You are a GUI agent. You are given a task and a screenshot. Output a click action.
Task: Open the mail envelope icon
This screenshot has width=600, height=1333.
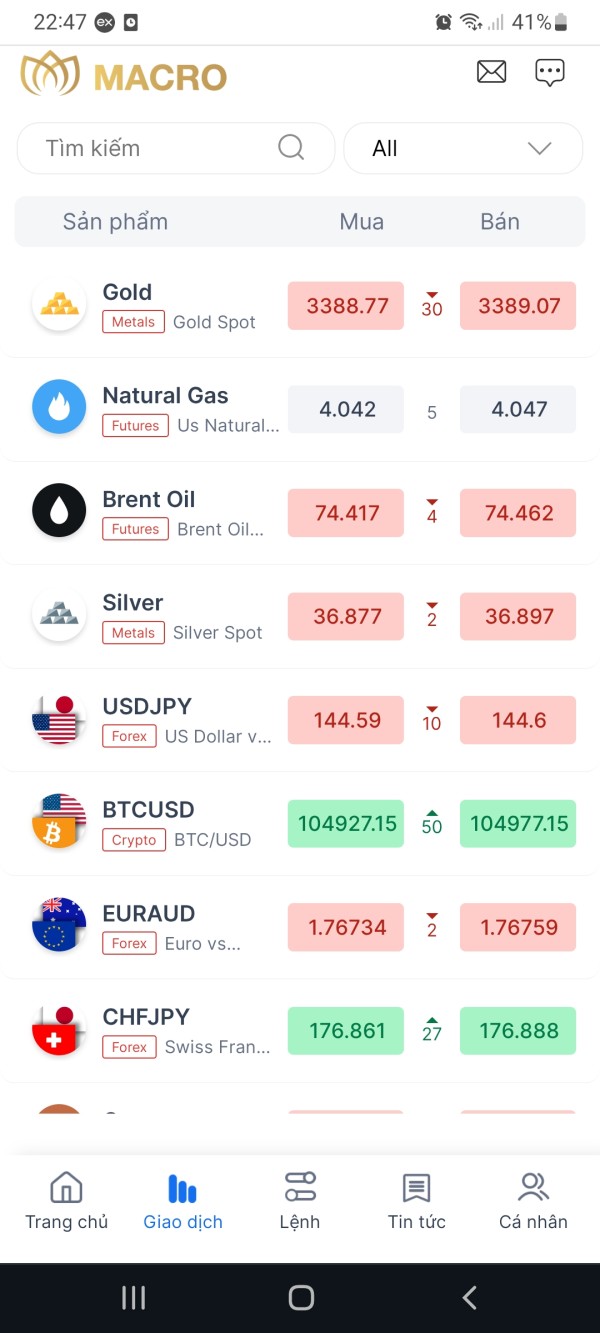(x=491, y=72)
